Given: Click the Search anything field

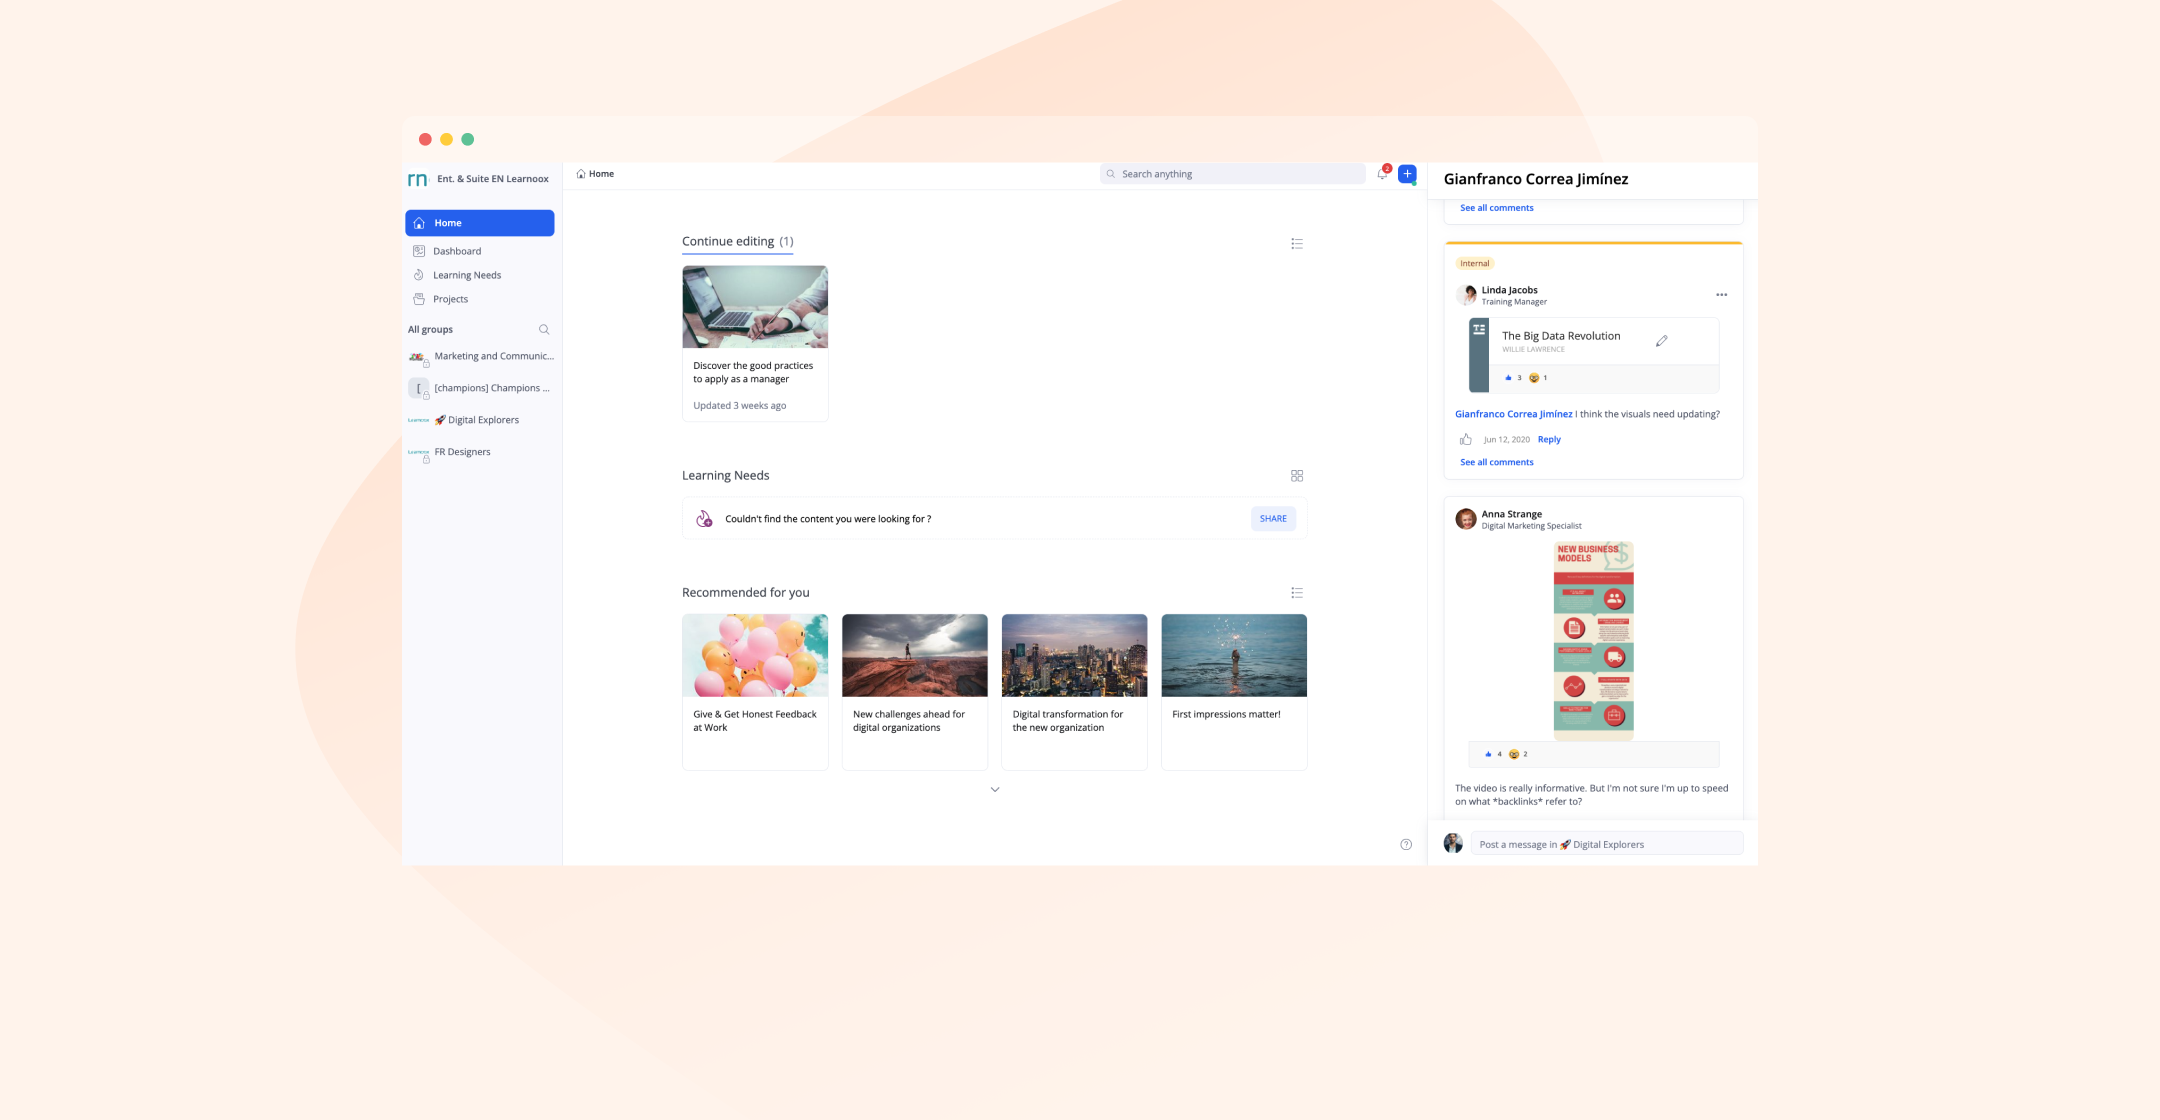Looking at the screenshot, I should tap(1235, 174).
